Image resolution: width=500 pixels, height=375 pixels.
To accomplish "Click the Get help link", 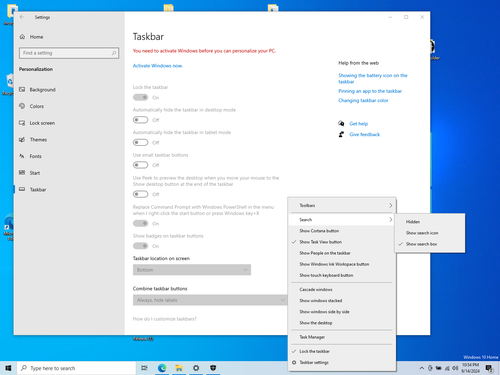I will [358, 124].
